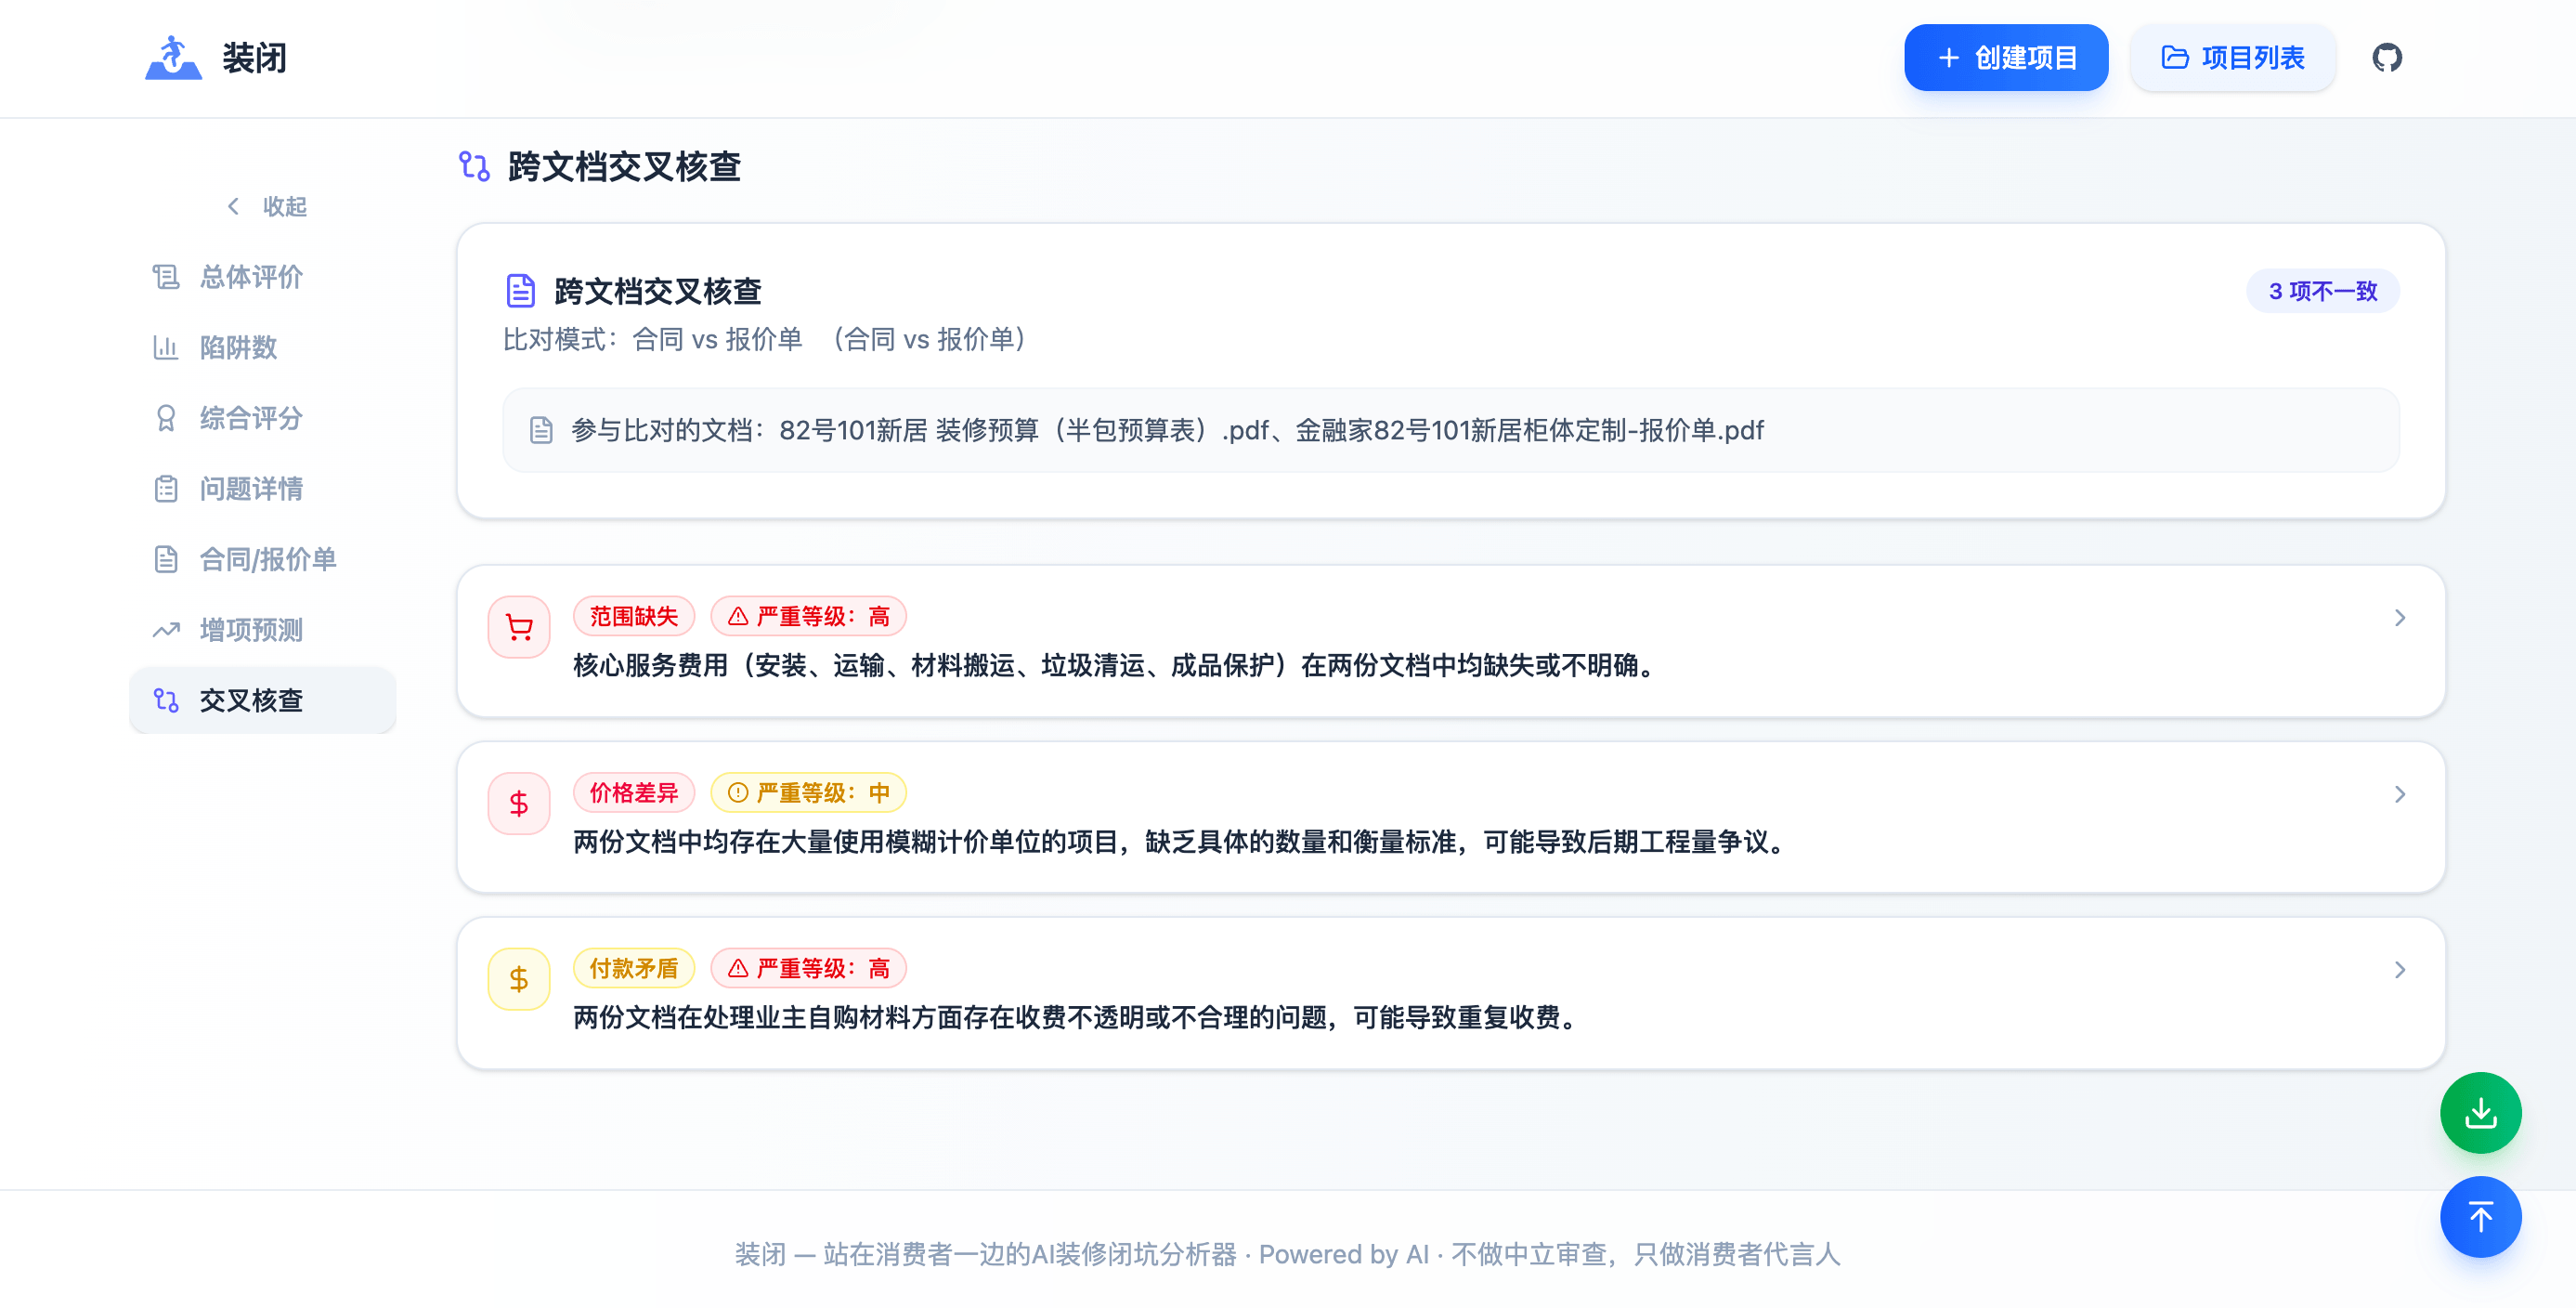
Task: Collapse the sidebar with 收起
Action: pyautogui.click(x=267, y=206)
